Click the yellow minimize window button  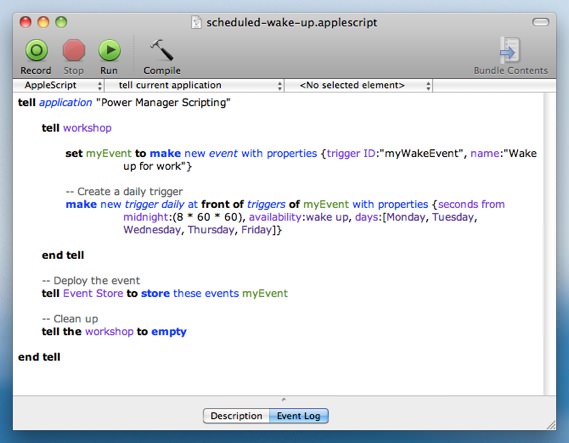(x=43, y=22)
